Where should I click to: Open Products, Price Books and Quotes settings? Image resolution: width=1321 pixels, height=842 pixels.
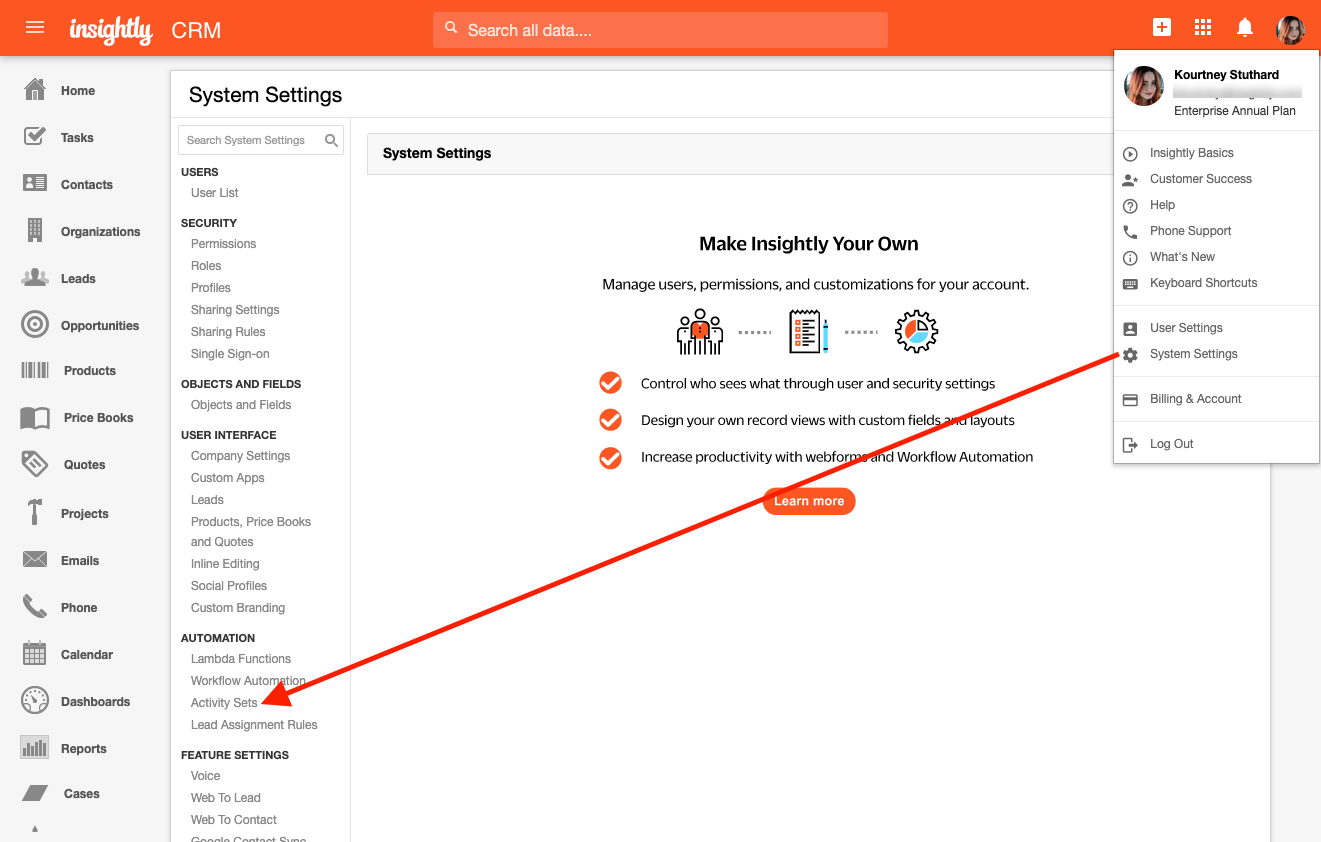(251, 532)
